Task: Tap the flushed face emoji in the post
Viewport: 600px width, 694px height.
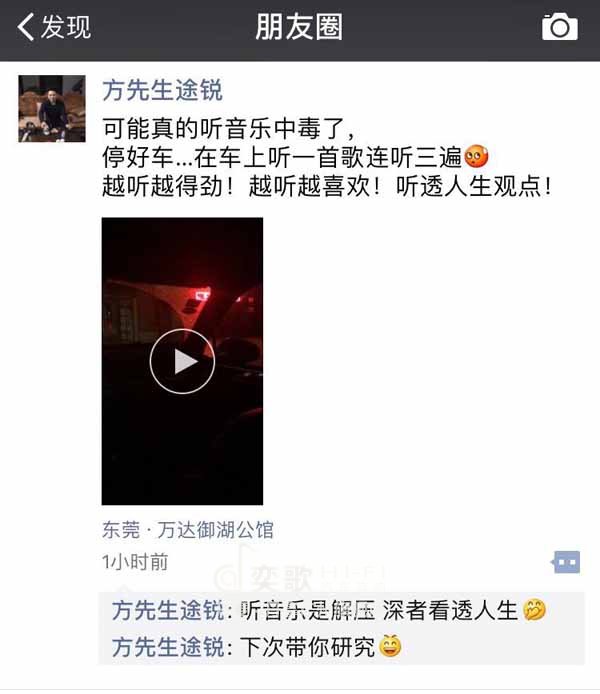Action: [x=477, y=156]
